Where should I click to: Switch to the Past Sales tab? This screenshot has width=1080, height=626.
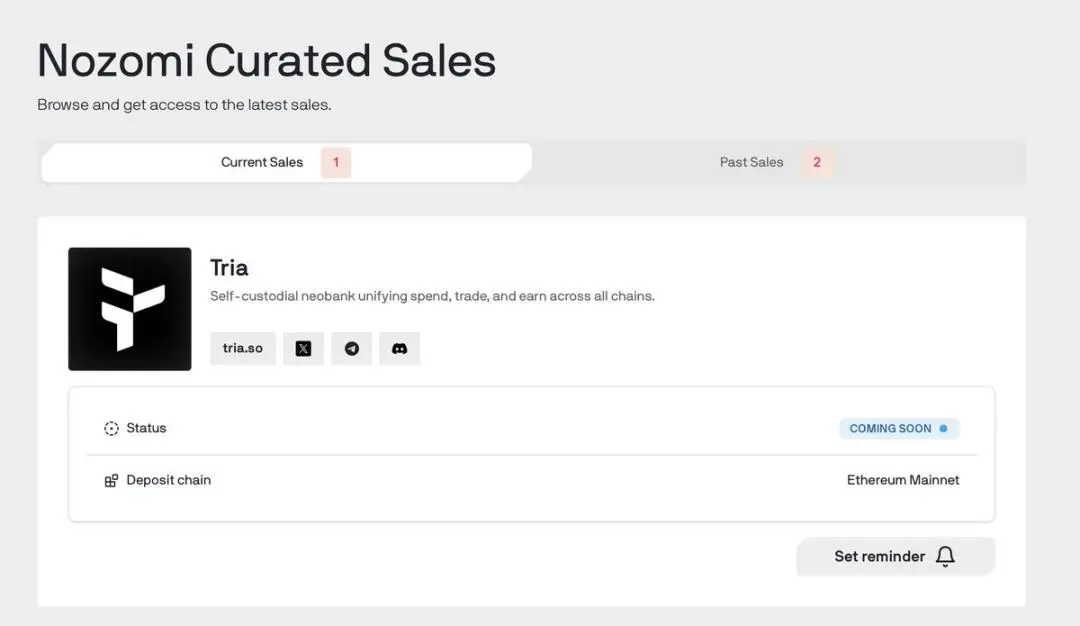coord(751,162)
